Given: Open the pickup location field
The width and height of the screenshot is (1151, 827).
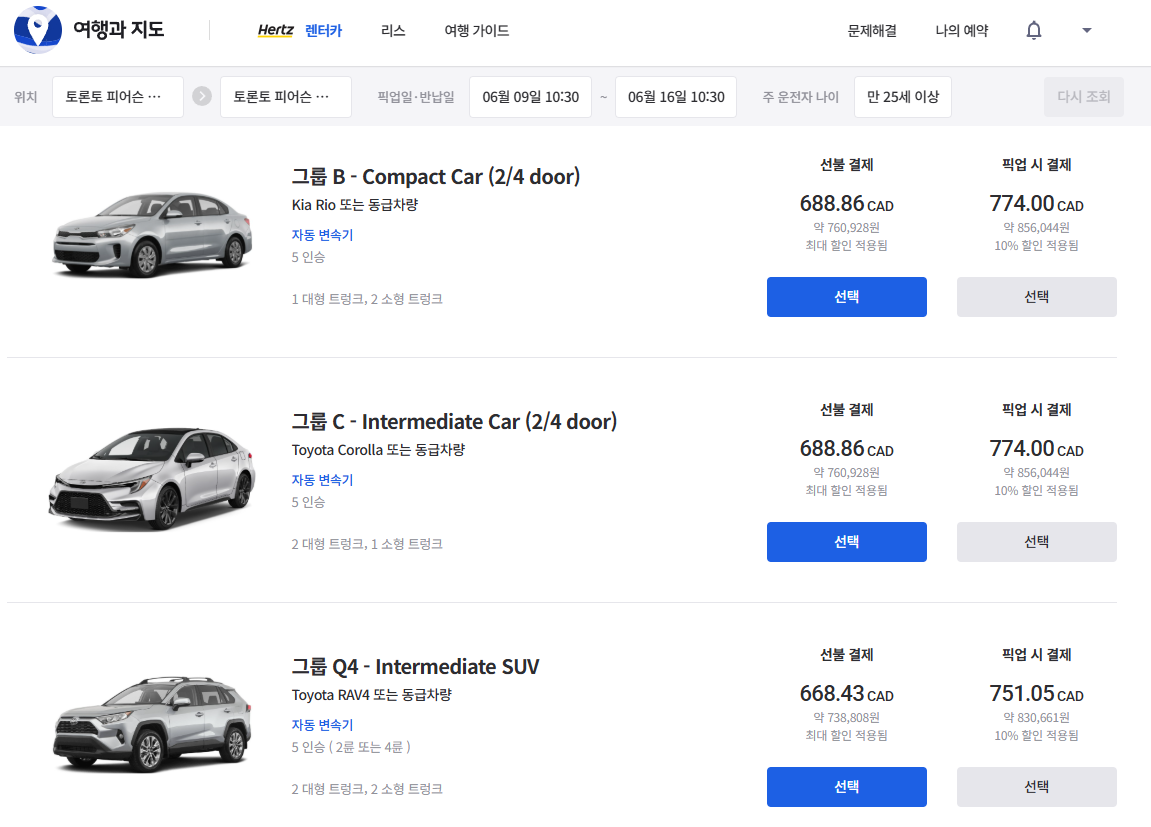Looking at the screenshot, I should (x=118, y=97).
